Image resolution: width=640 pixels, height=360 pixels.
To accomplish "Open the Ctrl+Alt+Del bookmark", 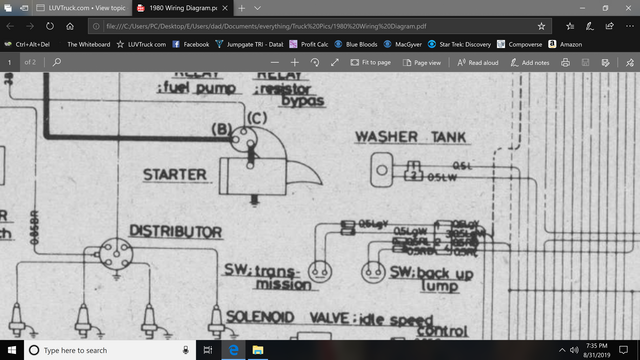I will [x=27, y=44].
